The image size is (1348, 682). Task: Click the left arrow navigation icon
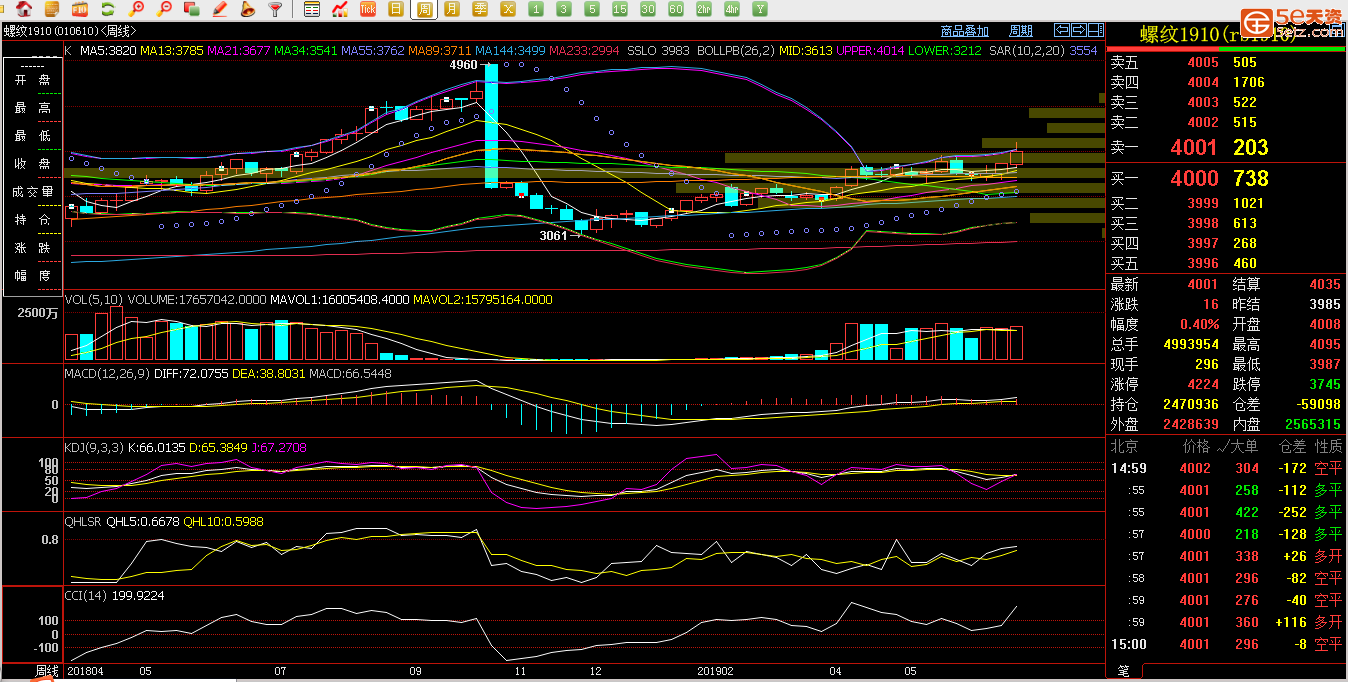point(1062,30)
